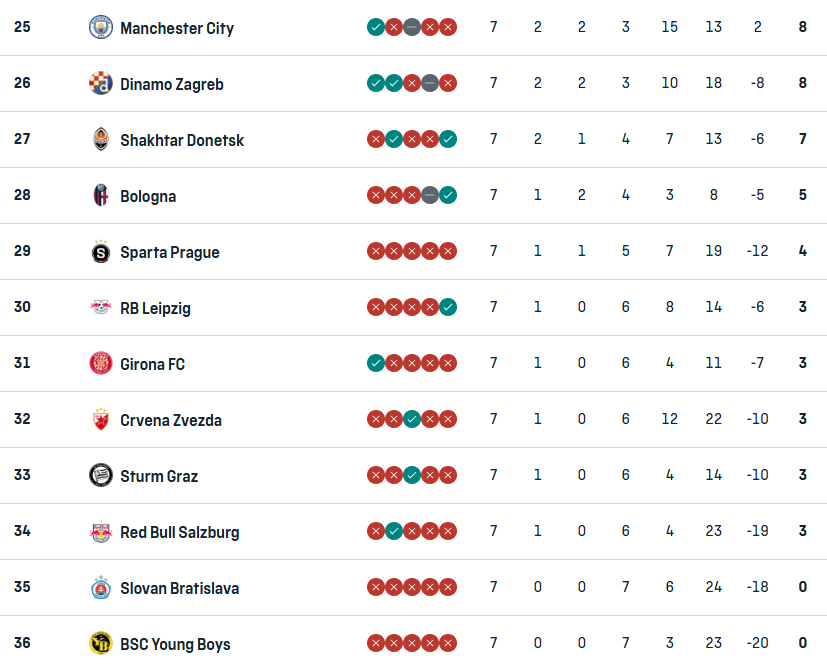Click the Sparta Prague club crest

pyautogui.click(x=100, y=251)
